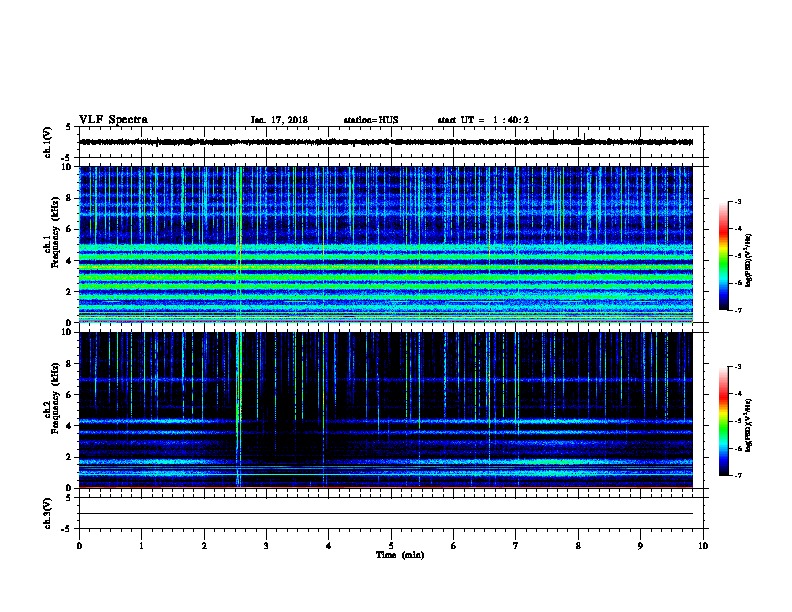Click the time axis tick label "7"
The width and height of the screenshot is (792, 612).
coord(516,546)
